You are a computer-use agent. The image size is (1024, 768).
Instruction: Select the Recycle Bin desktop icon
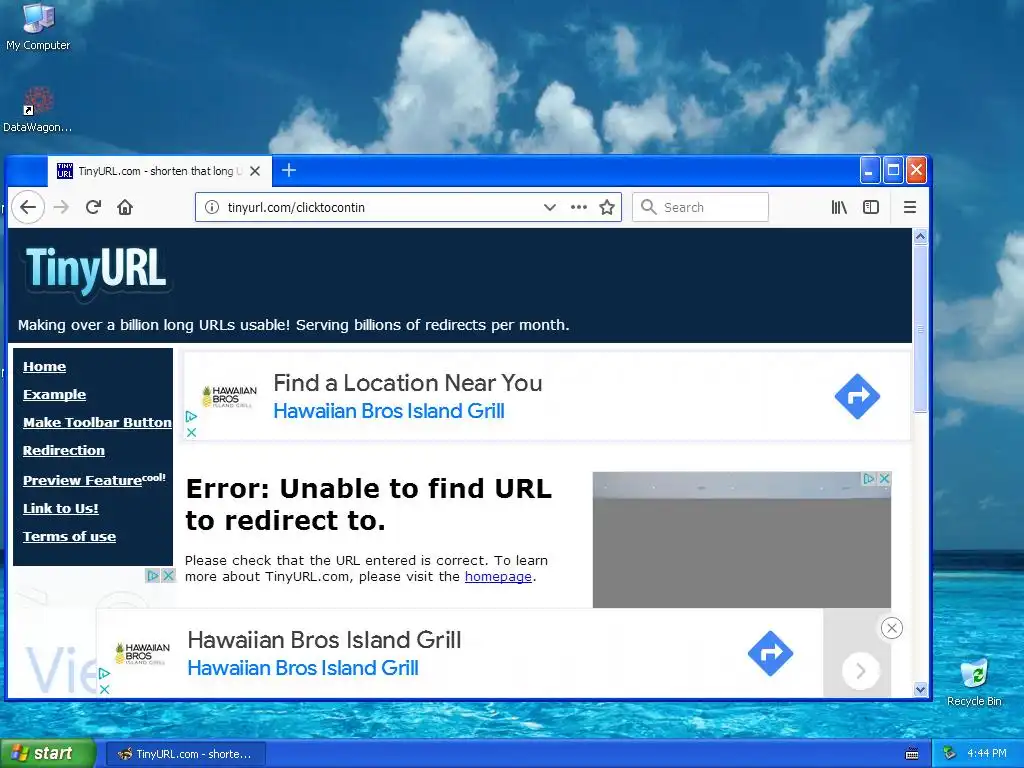(x=974, y=683)
